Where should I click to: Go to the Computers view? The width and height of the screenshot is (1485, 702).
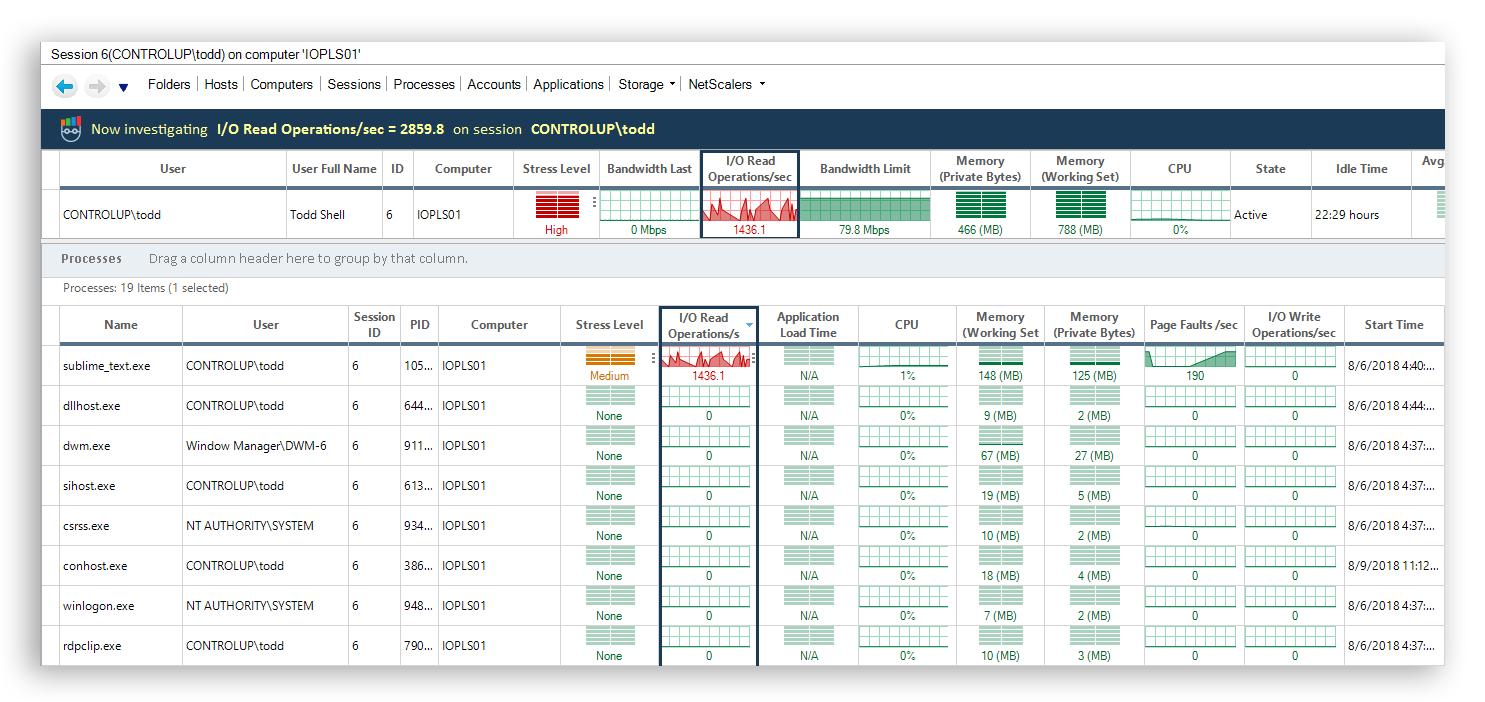(282, 85)
